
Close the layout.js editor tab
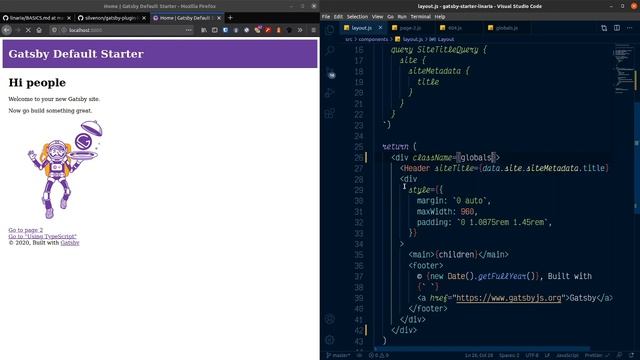click(380, 28)
